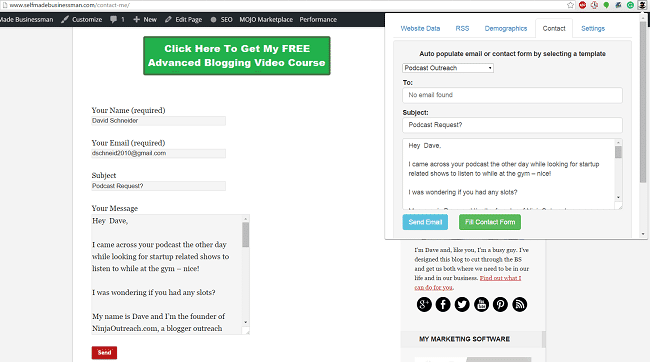Click the browser address bar URL
This screenshot has height=362, width=650.
[69, 5]
